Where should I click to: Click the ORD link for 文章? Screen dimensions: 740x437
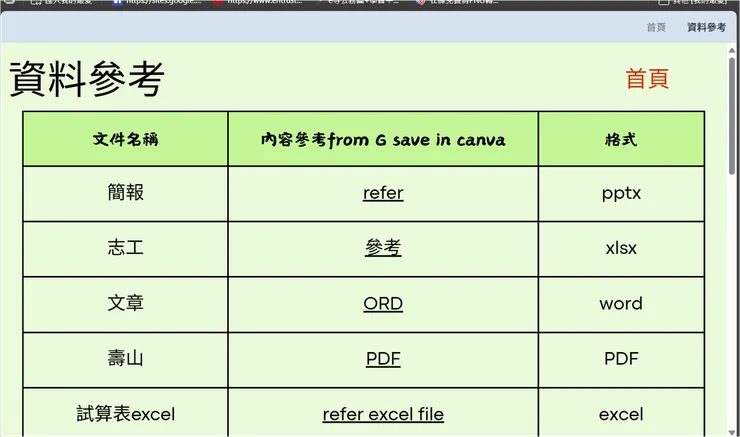(x=383, y=303)
